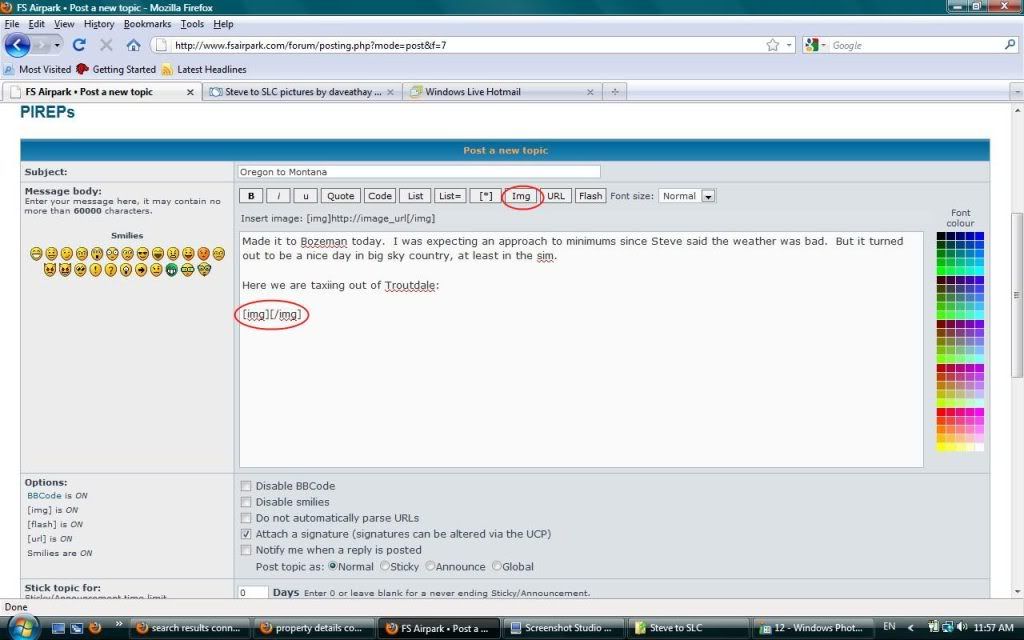The height and width of the screenshot is (640, 1024).
Task: Insert the red angry smiley
Action: click(203, 253)
